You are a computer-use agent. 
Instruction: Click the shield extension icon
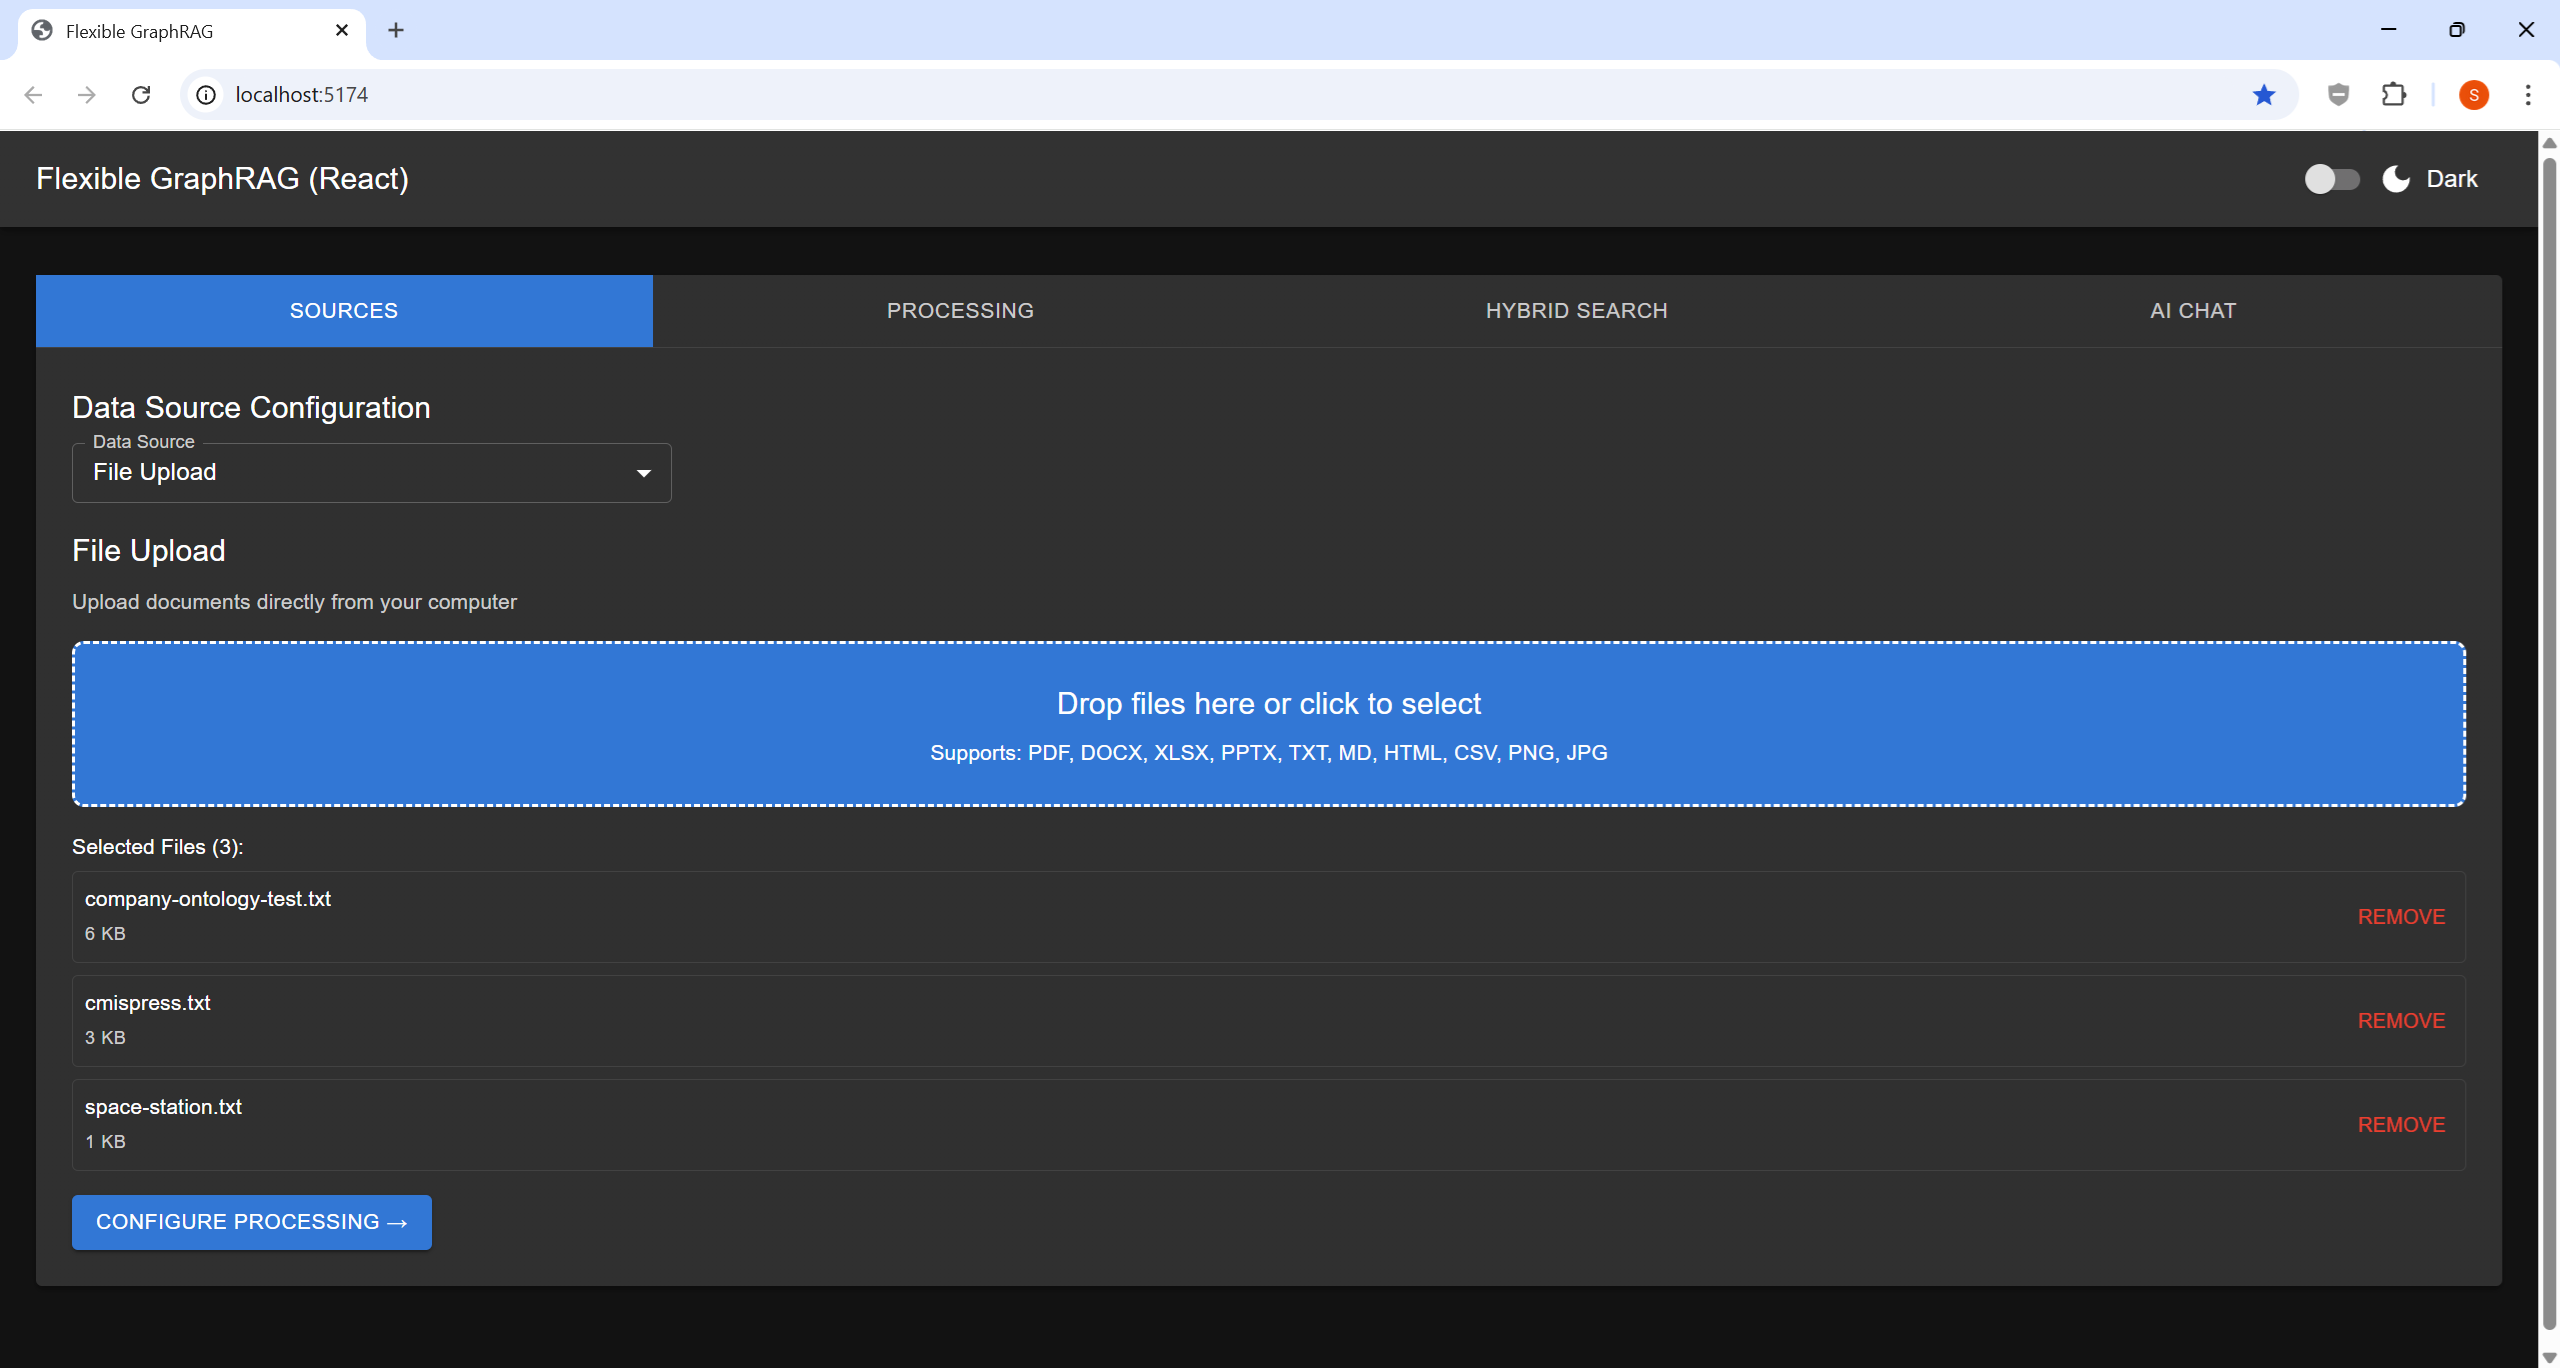2337,94
